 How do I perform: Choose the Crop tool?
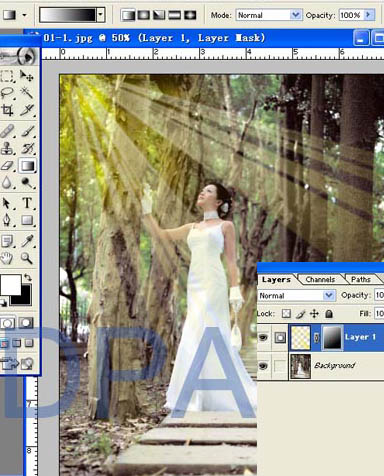coord(7,110)
